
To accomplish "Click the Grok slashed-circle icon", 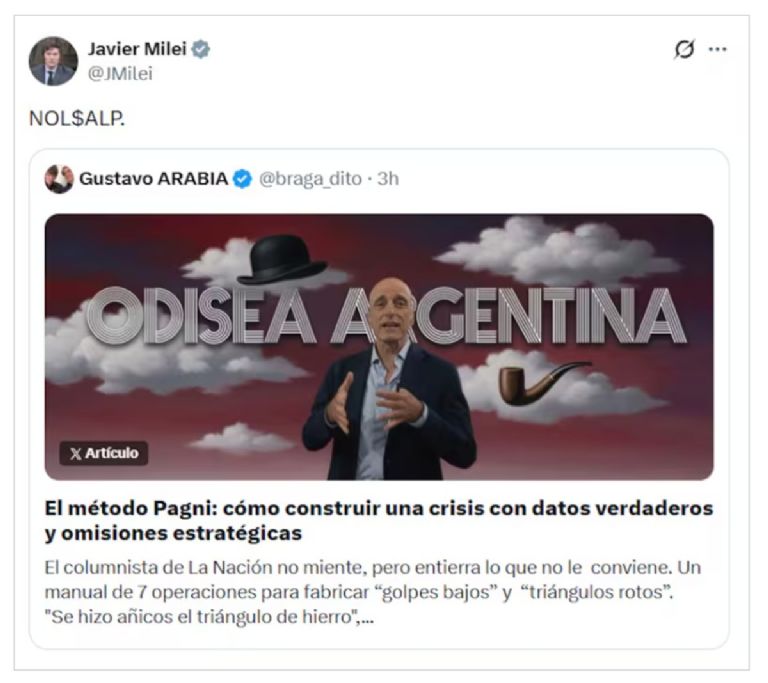I will pyautogui.click(x=684, y=49).
